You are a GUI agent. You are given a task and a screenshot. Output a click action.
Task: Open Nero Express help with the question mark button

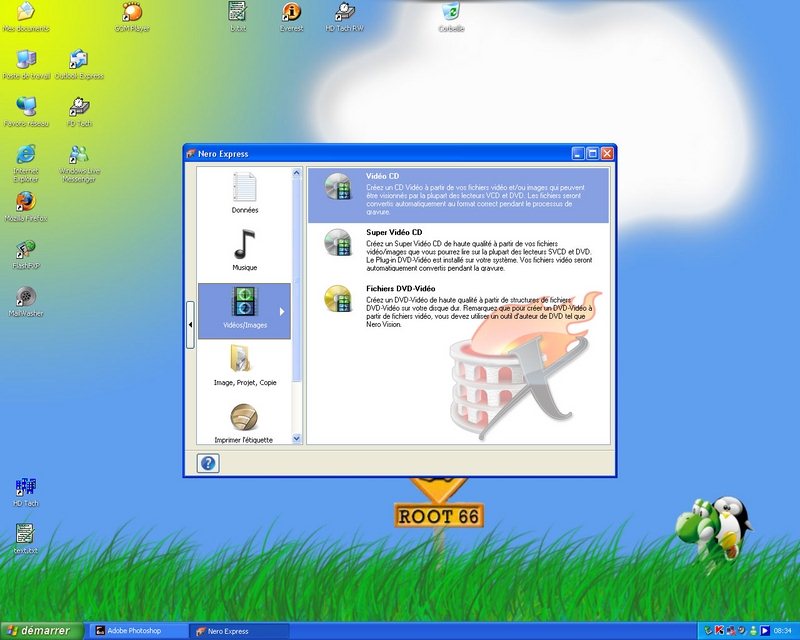(x=208, y=463)
